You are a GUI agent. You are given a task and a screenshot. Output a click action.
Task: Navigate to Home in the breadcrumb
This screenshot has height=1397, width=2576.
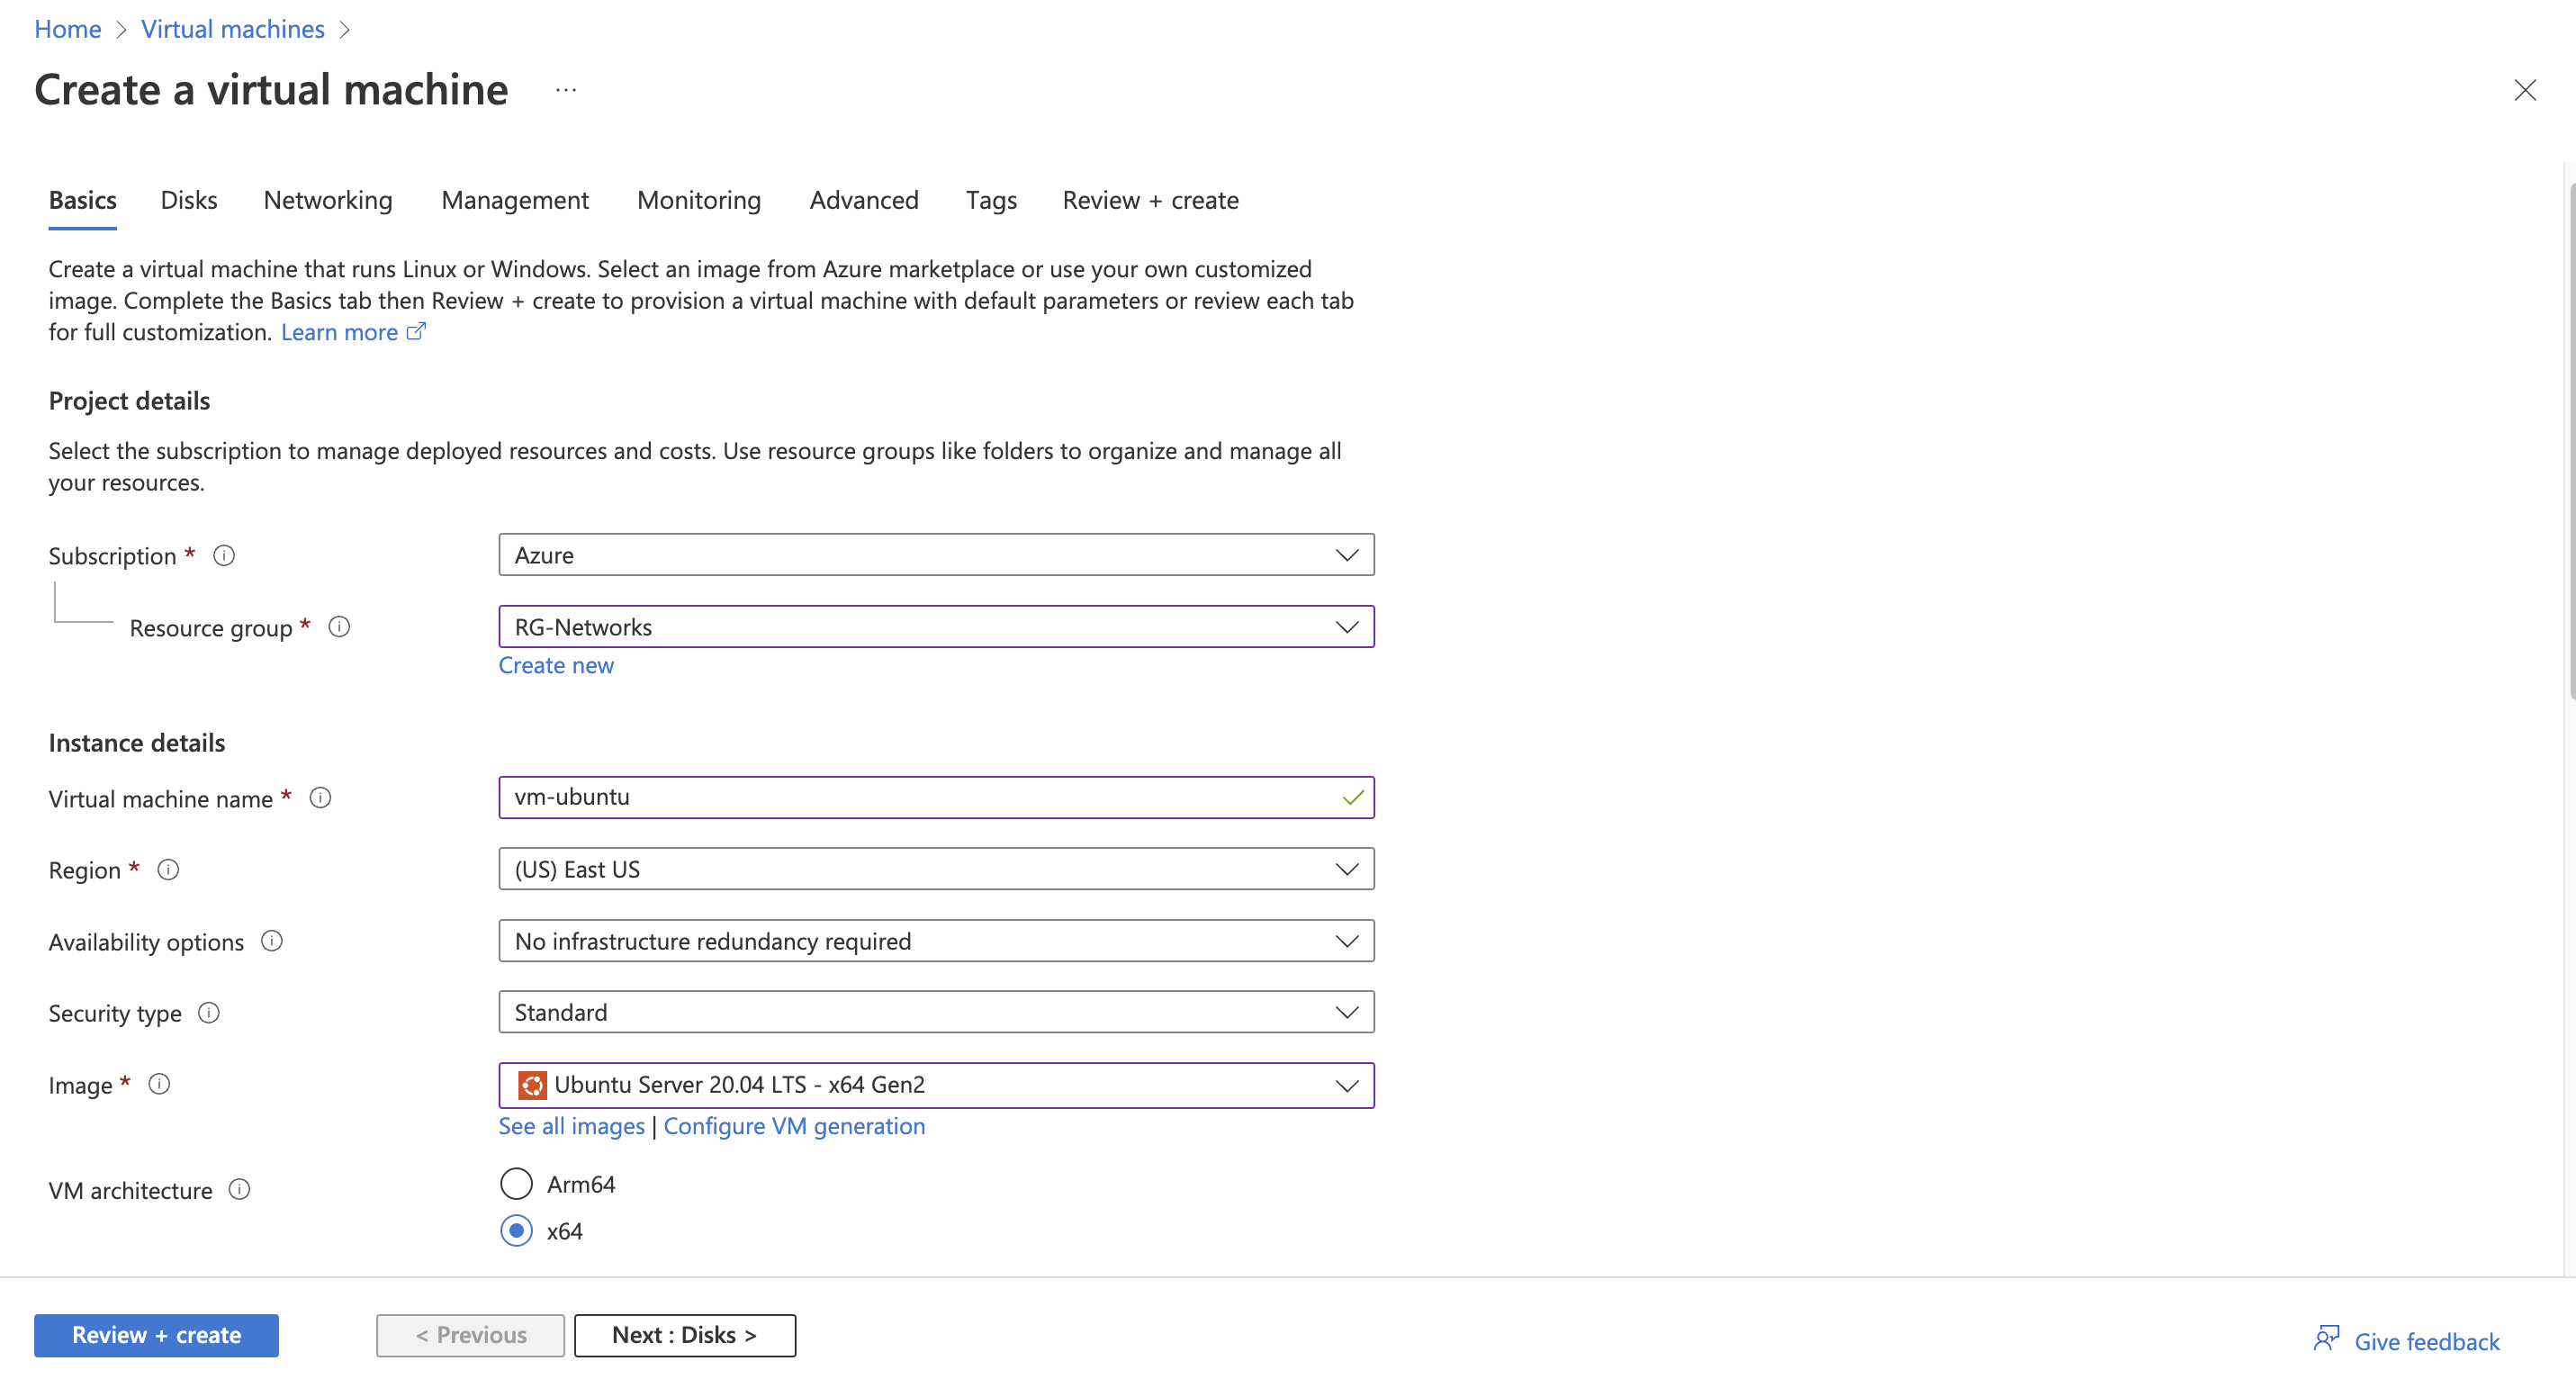tap(68, 29)
